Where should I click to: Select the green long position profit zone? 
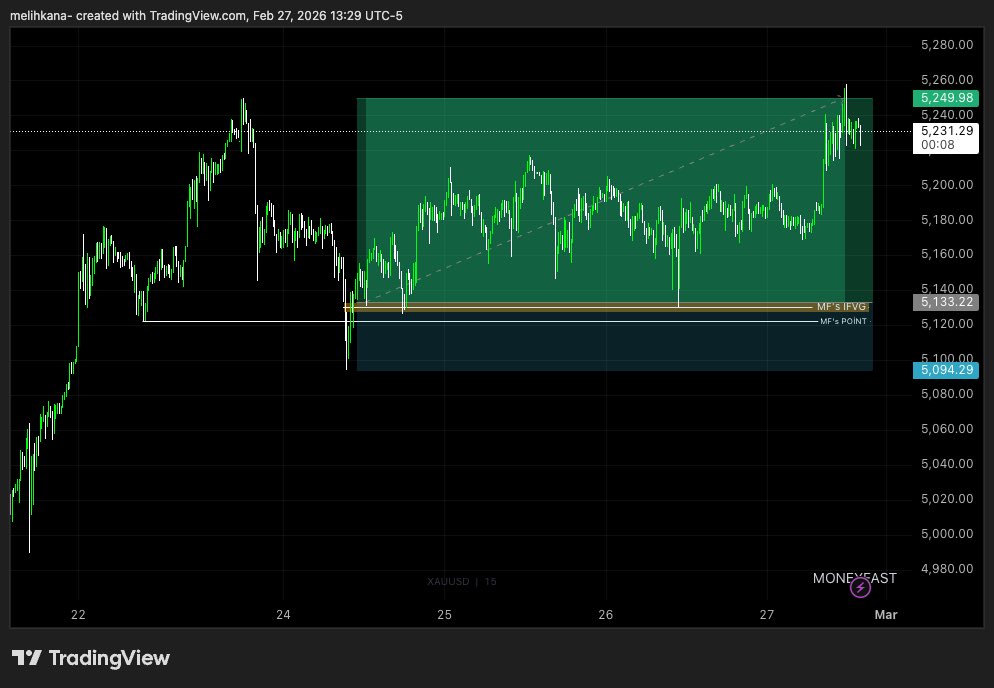pyautogui.click(x=615, y=200)
